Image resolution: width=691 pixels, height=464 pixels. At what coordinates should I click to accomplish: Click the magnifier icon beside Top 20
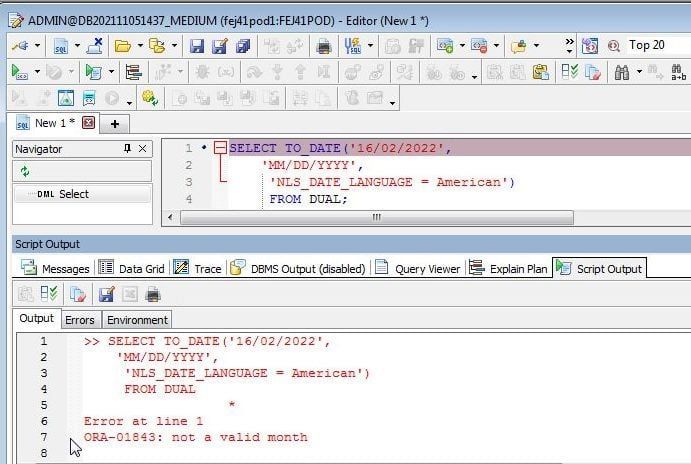pos(613,45)
